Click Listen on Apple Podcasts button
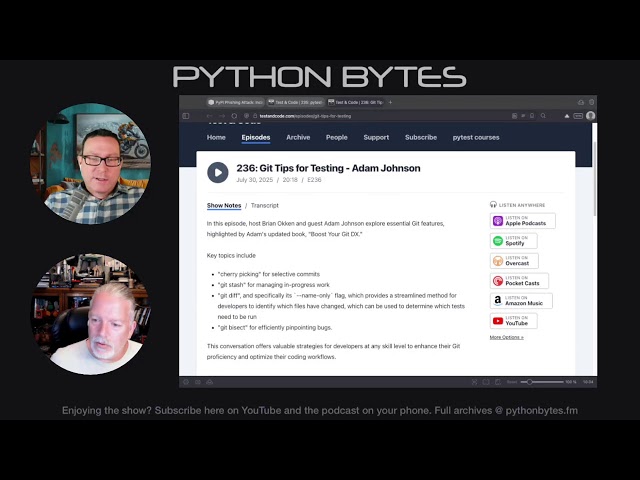The width and height of the screenshot is (640, 480). pos(522,221)
